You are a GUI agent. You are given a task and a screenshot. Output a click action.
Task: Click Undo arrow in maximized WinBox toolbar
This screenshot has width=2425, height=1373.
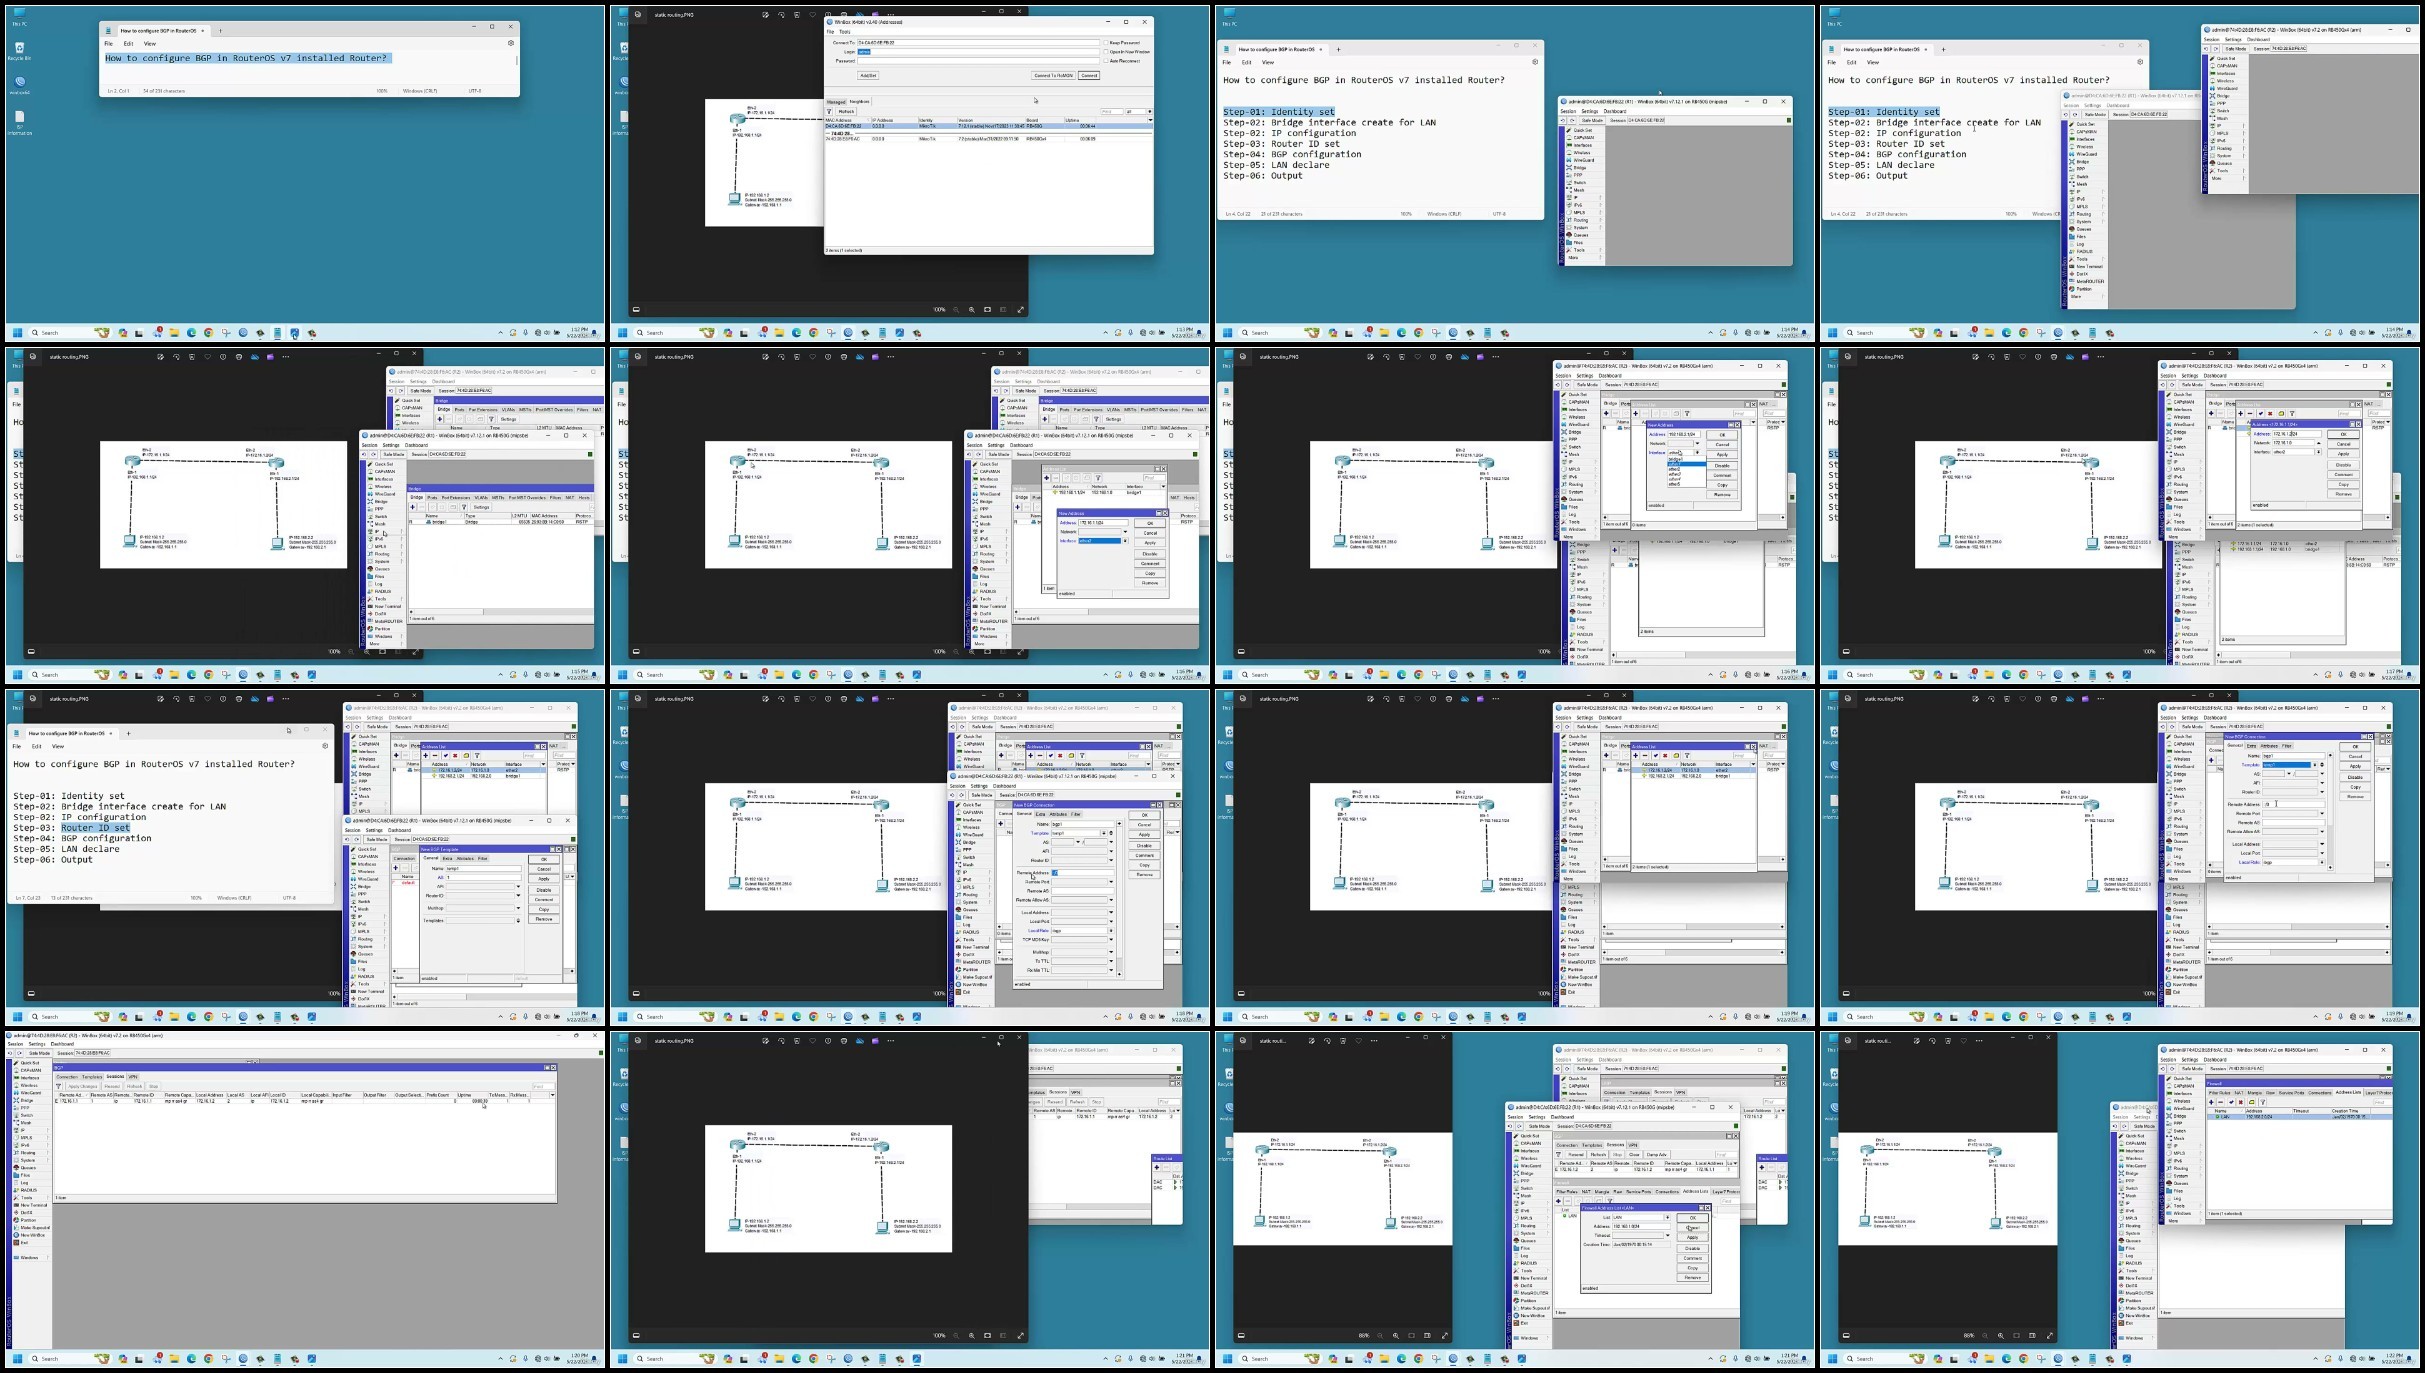[10, 1053]
